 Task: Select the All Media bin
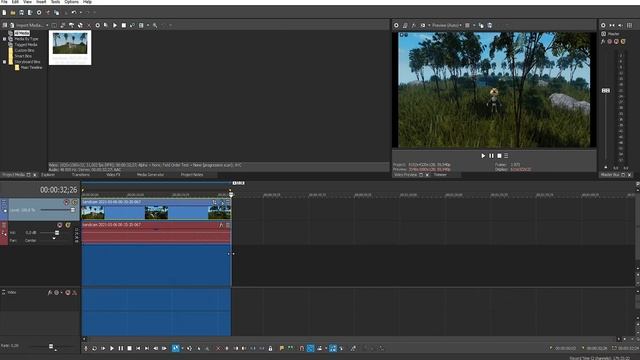click(22, 33)
